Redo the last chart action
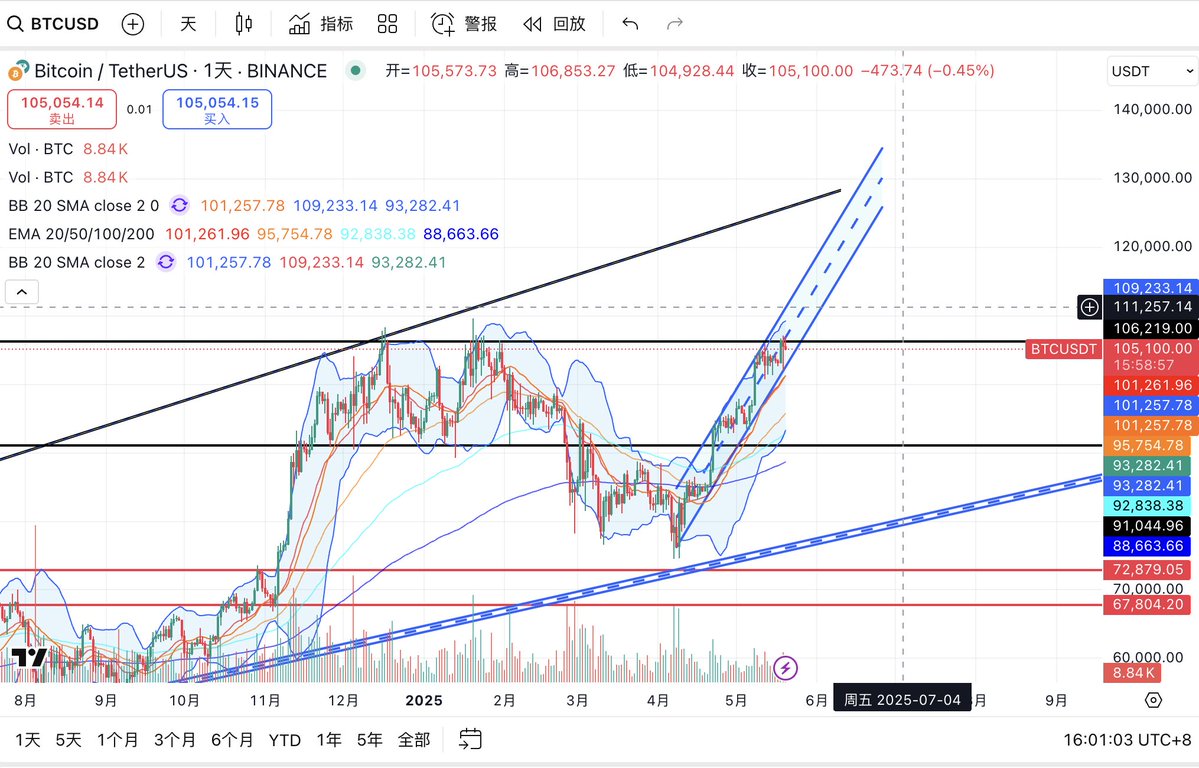Viewport: 1199px width, 768px height. click(674, 24)
